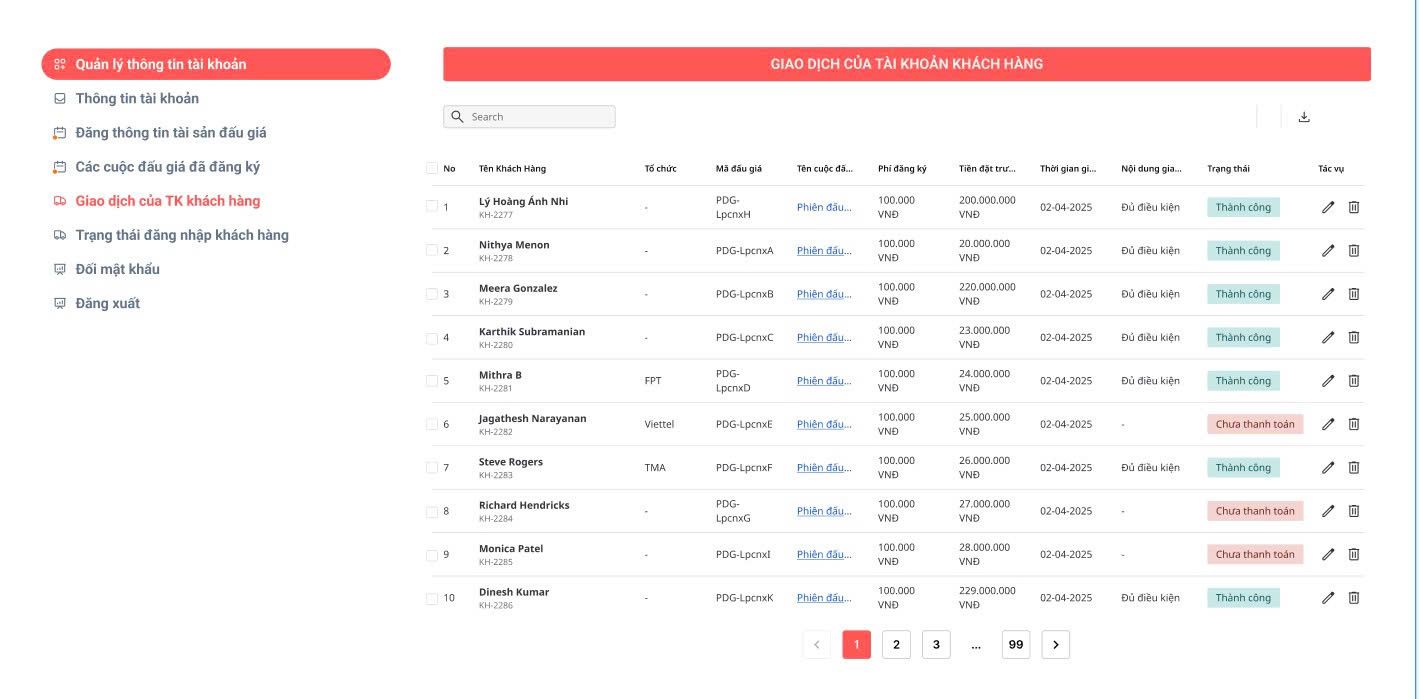
Task: Click the Search input field
Action: 530,117
